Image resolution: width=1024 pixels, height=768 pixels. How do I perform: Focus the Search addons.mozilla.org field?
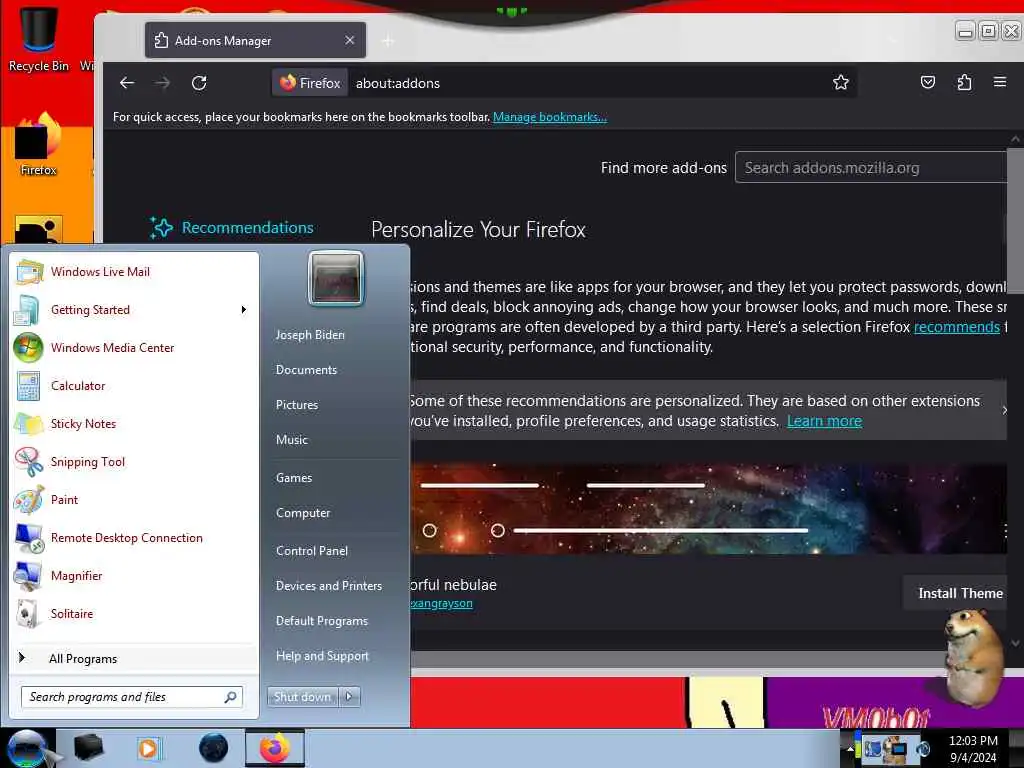pos(872,168)
